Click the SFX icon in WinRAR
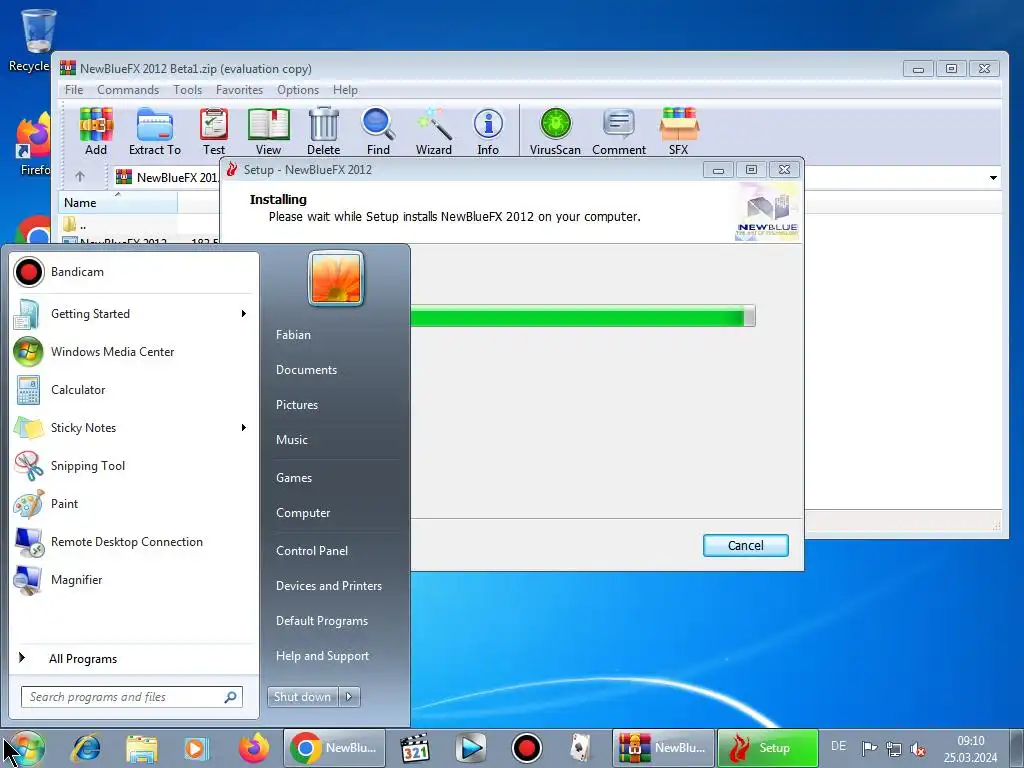1024x768 pixels. [x=679, y=131]
